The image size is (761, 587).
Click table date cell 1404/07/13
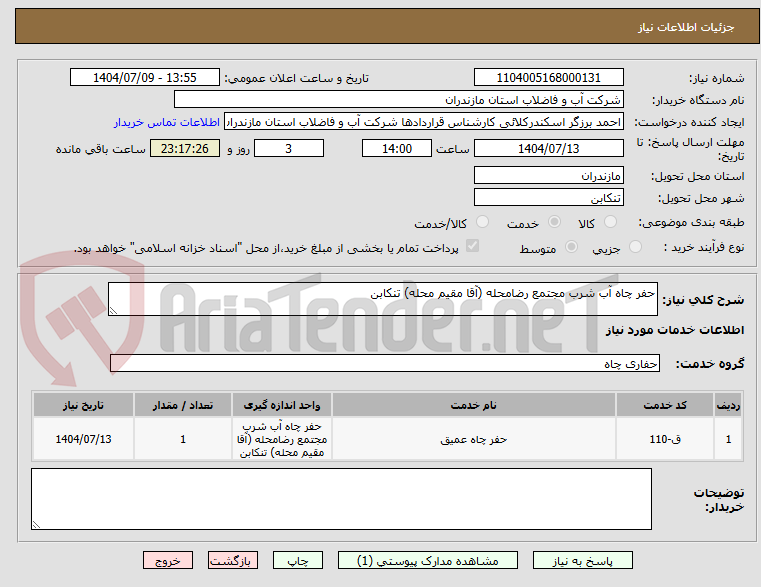point(83,439)
